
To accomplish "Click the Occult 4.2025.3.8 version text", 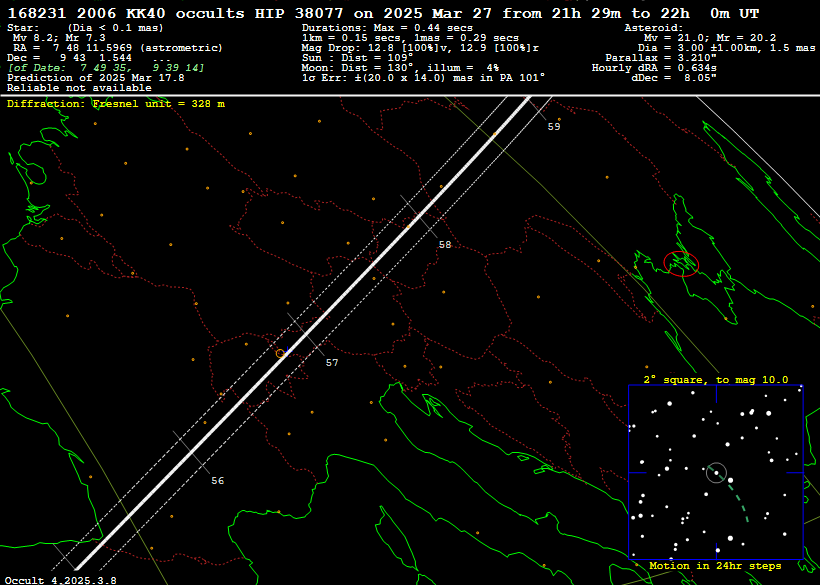I will tap(61, 579).
